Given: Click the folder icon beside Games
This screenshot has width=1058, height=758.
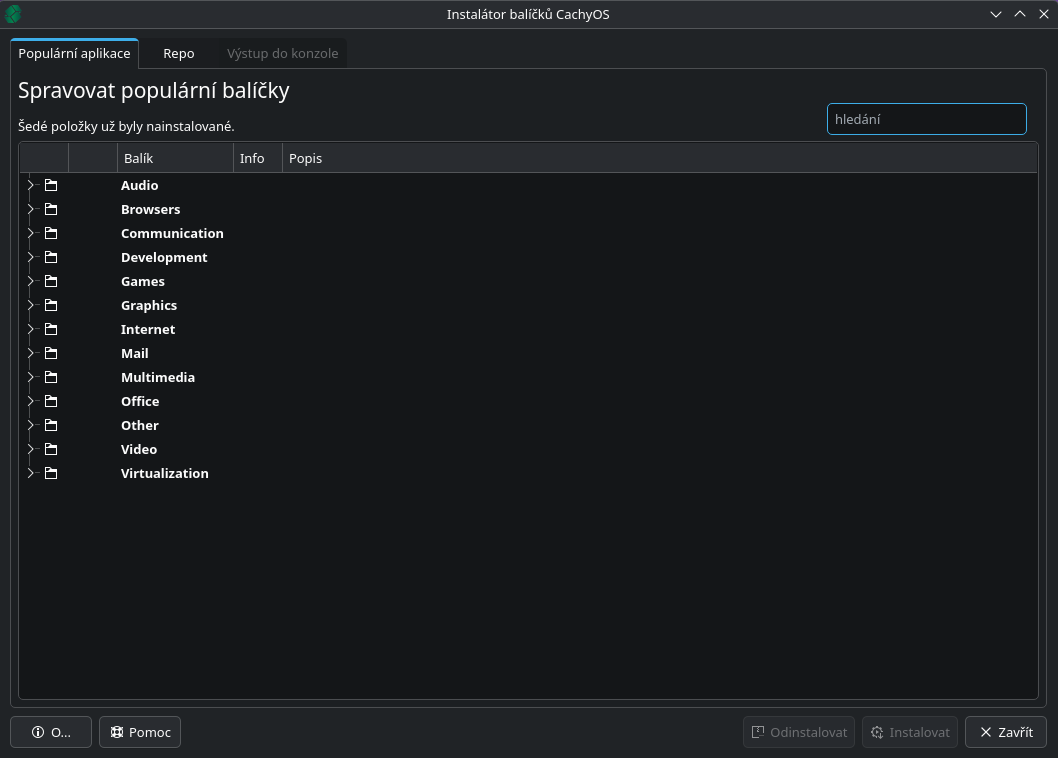Looking at the screenshot, I should [51, 281].
